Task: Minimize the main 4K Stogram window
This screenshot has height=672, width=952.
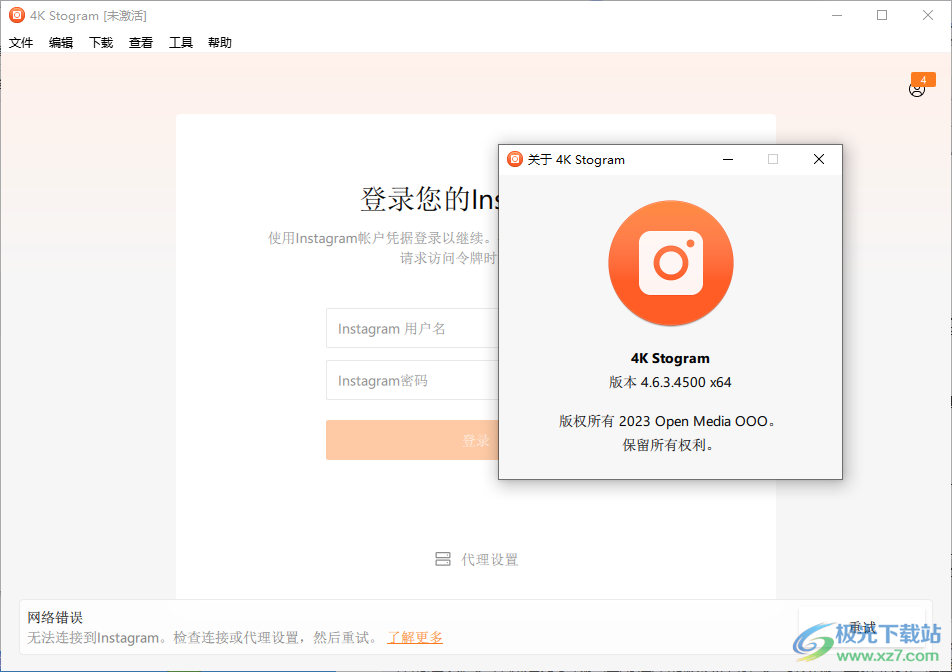Action: 837,15
